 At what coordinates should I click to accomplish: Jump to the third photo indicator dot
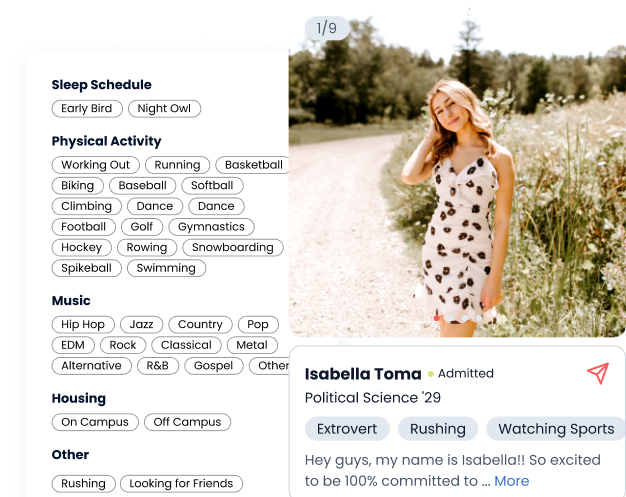coord(465,318)
